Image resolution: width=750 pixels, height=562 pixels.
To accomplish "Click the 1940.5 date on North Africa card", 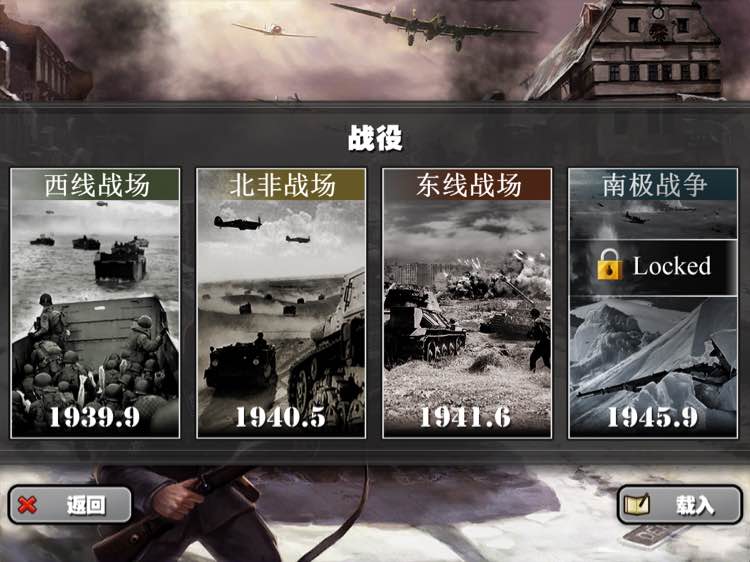I will coord(281,417).
